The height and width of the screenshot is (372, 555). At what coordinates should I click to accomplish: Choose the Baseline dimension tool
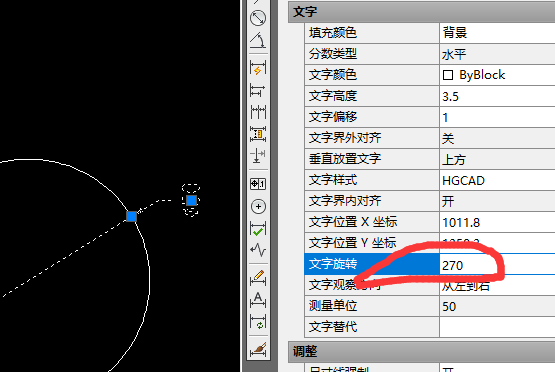258,90
